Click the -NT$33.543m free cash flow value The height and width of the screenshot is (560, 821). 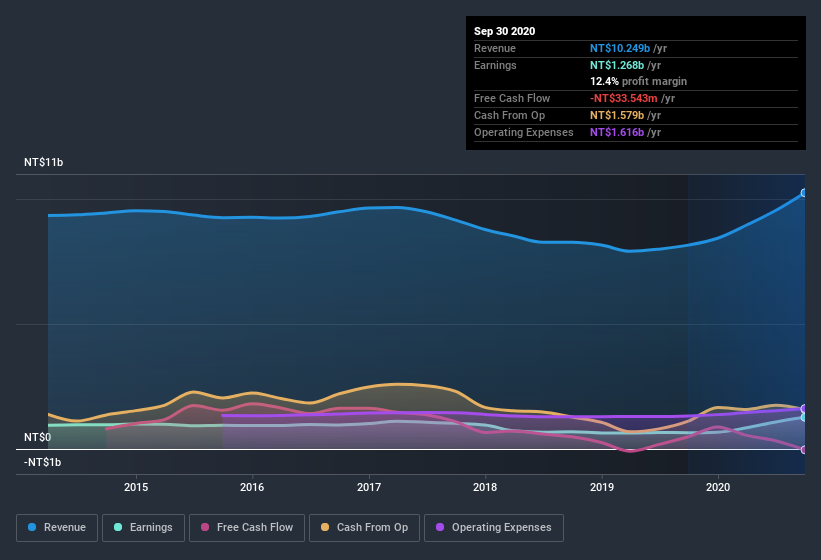coord(624,98)
